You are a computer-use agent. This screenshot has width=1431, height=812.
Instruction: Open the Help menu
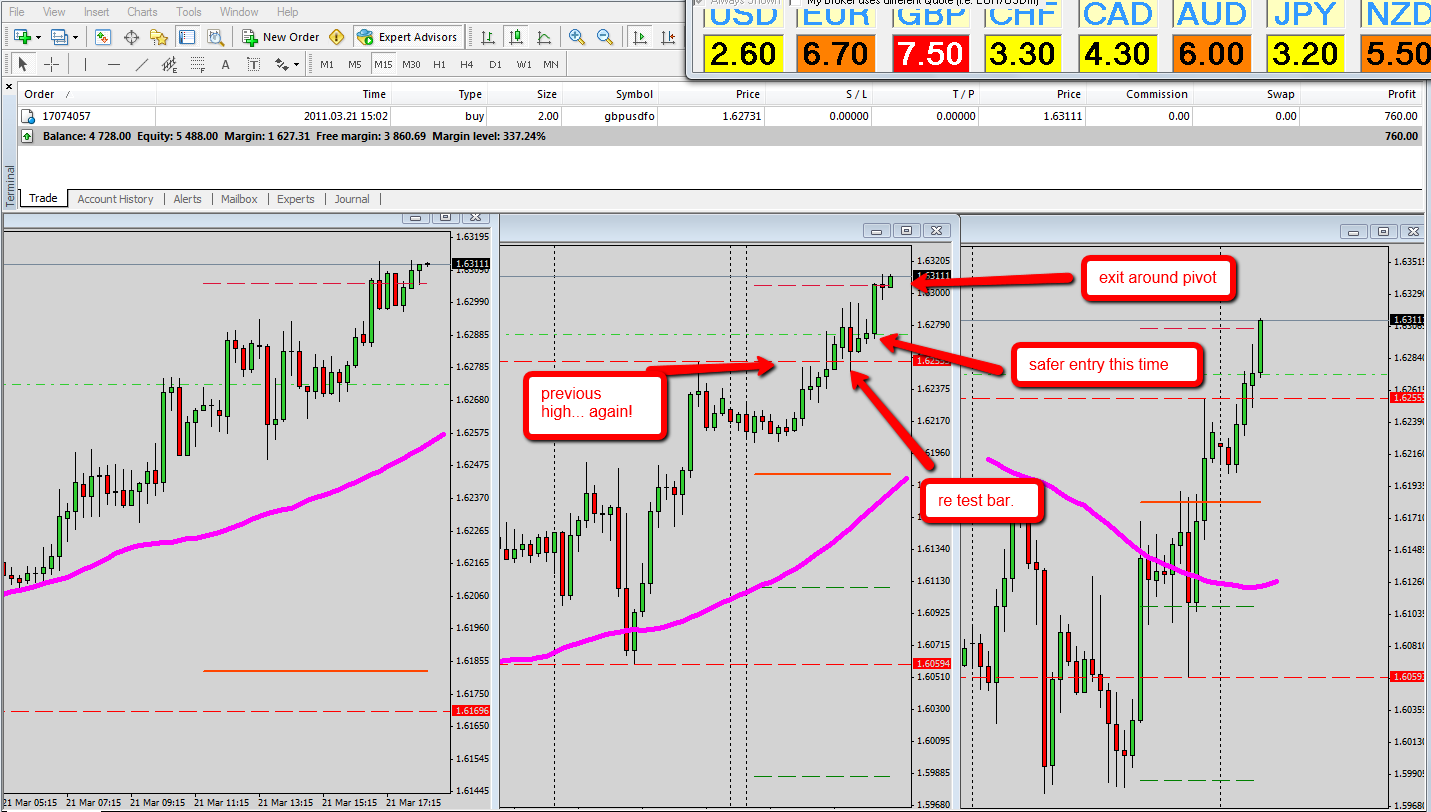point(287,12)
